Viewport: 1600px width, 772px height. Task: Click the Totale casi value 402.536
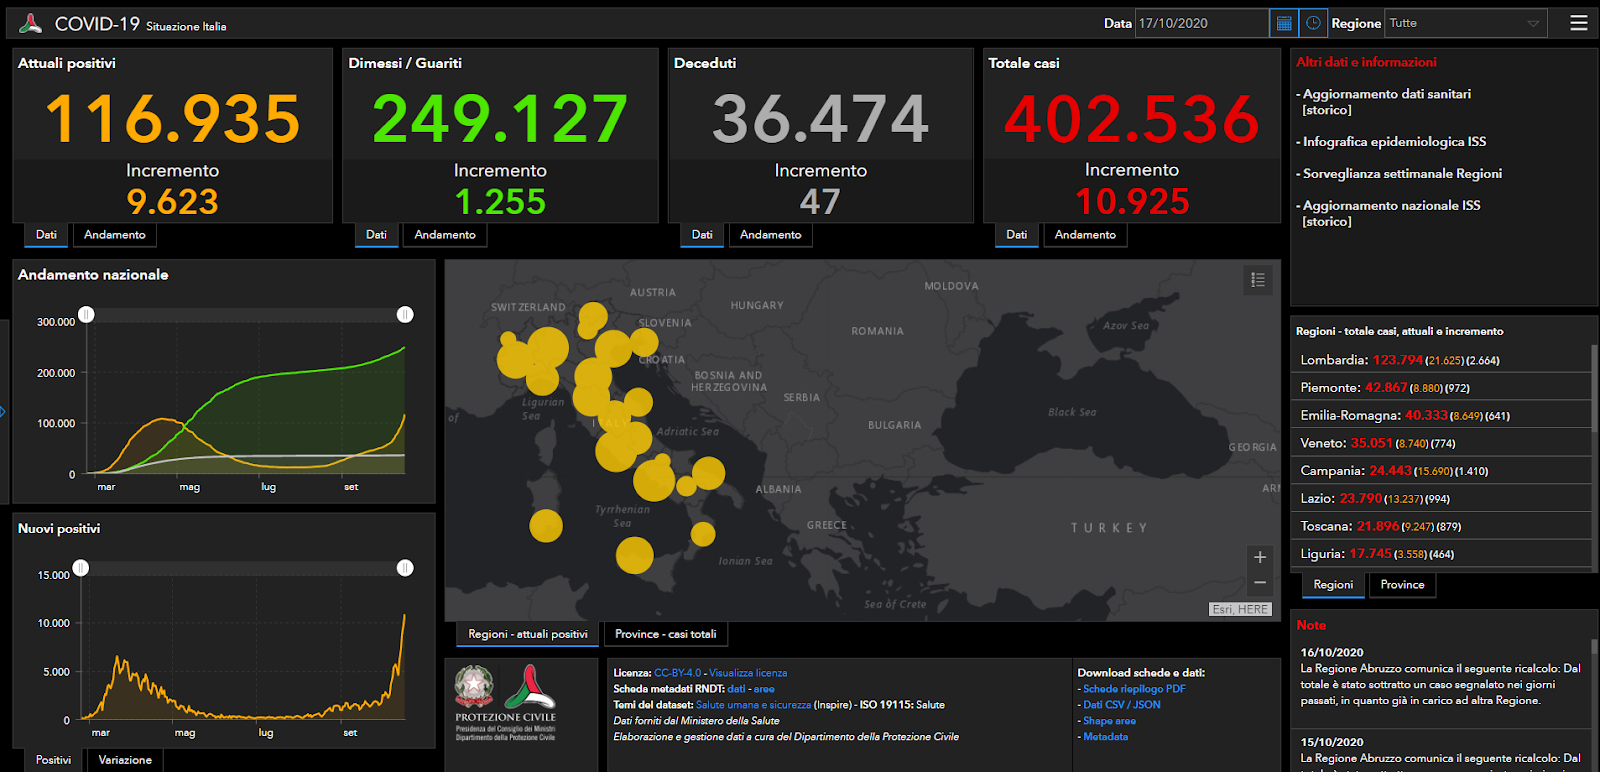[x=1132, y=118]
